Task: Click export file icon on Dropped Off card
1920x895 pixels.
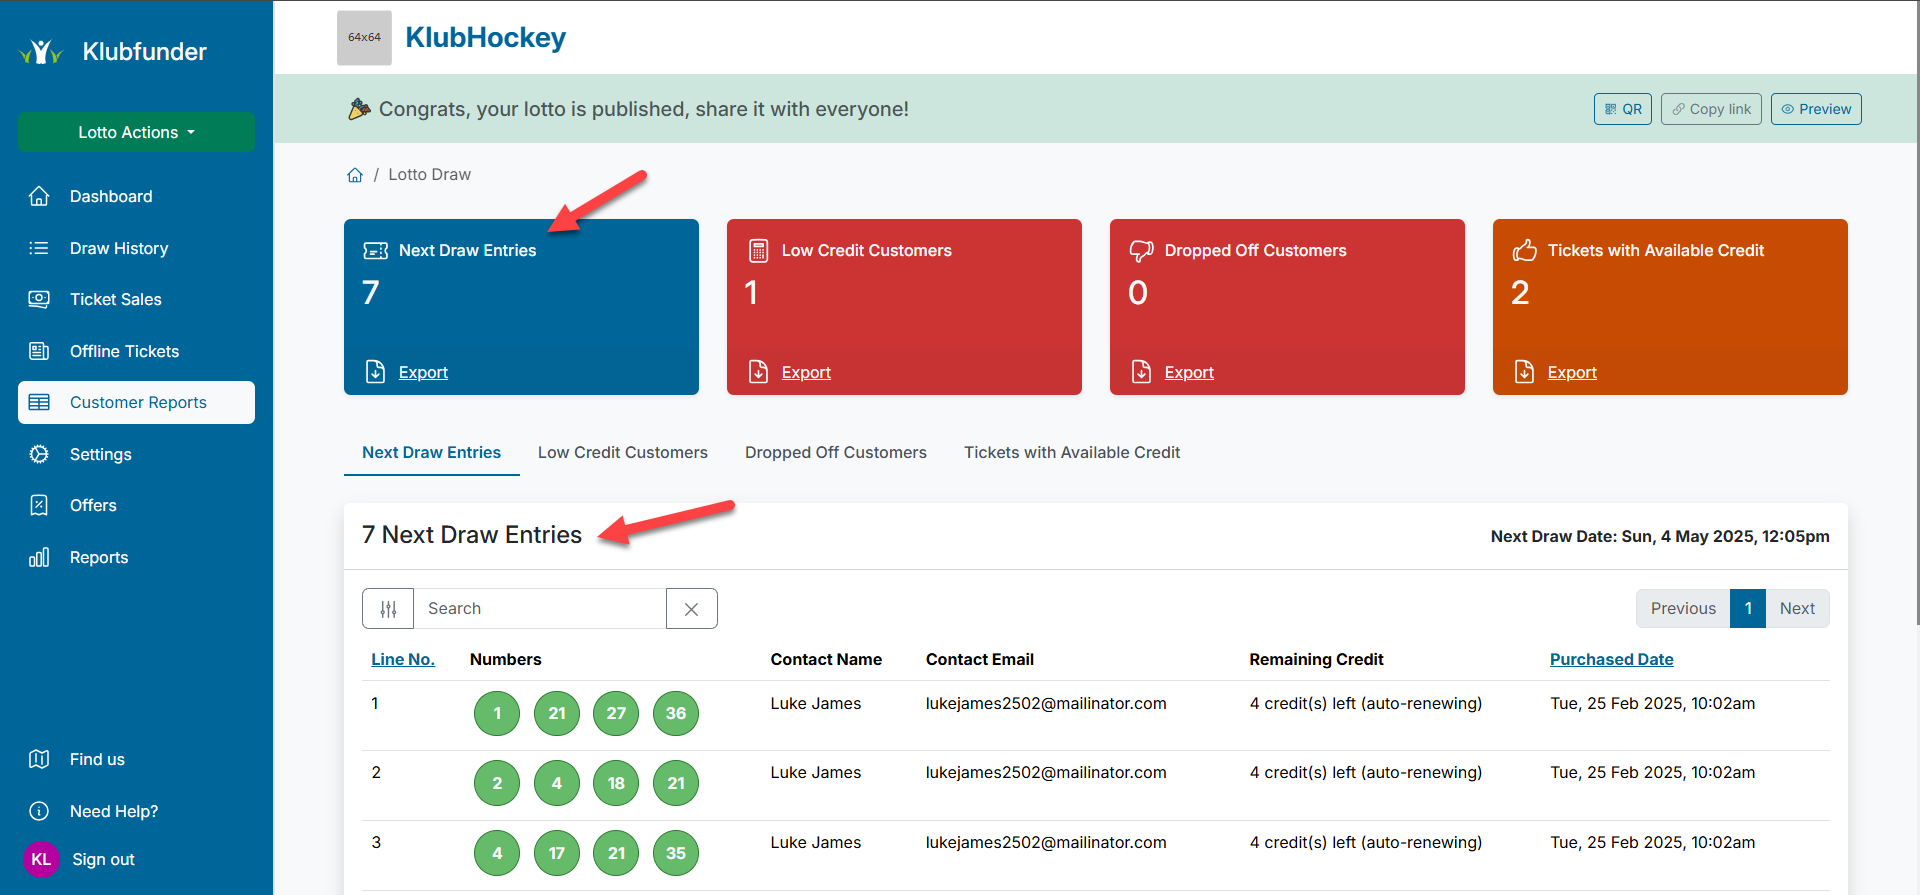Action: [1141, 372]
